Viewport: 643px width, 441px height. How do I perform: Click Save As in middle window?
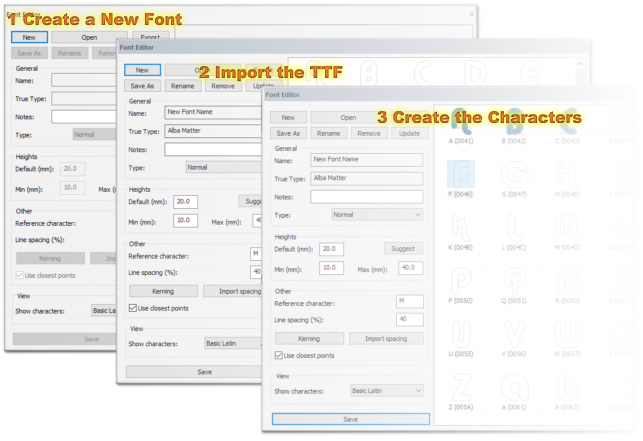click(142, 86)
